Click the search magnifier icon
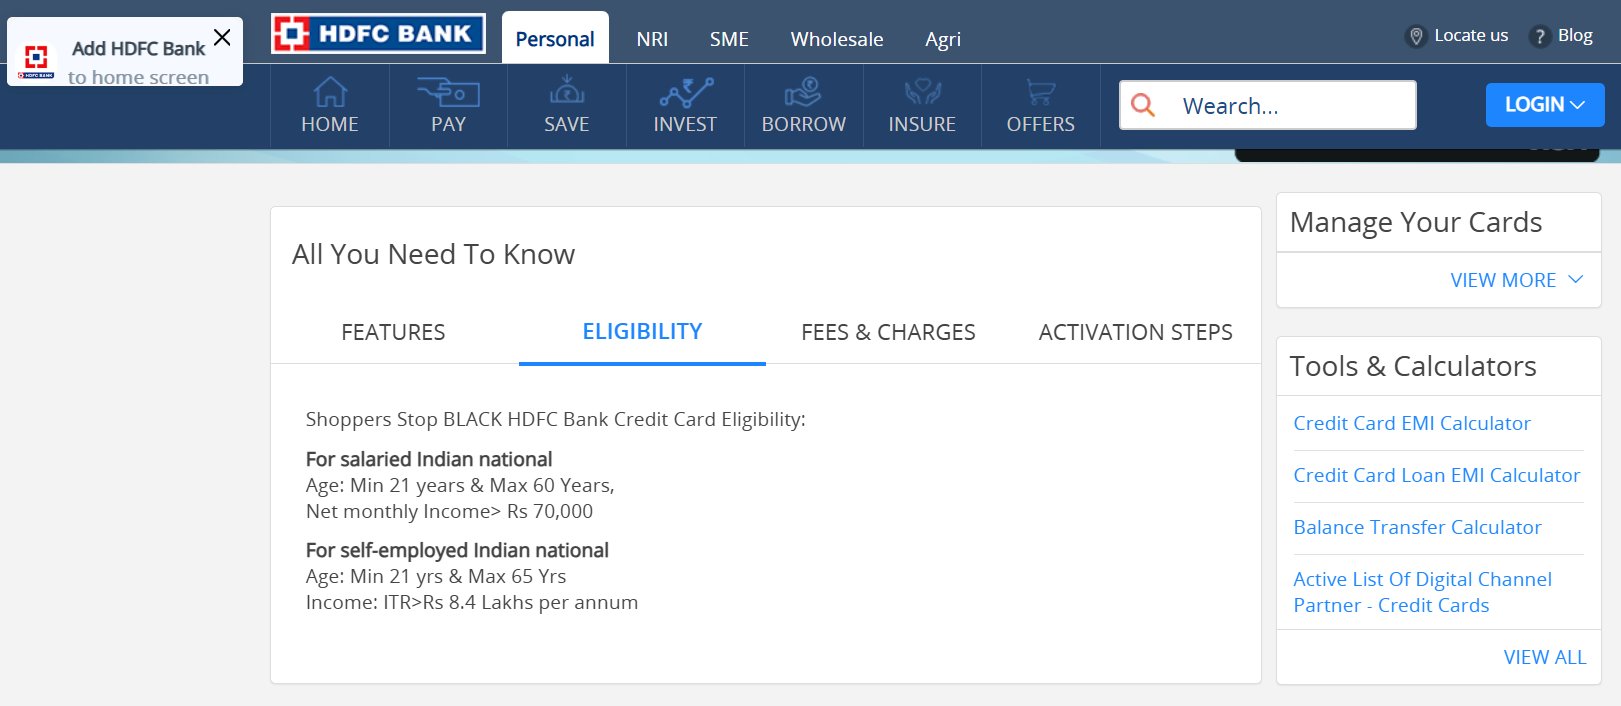This screenshot has height=706, width=1621. click(1143, 104)
